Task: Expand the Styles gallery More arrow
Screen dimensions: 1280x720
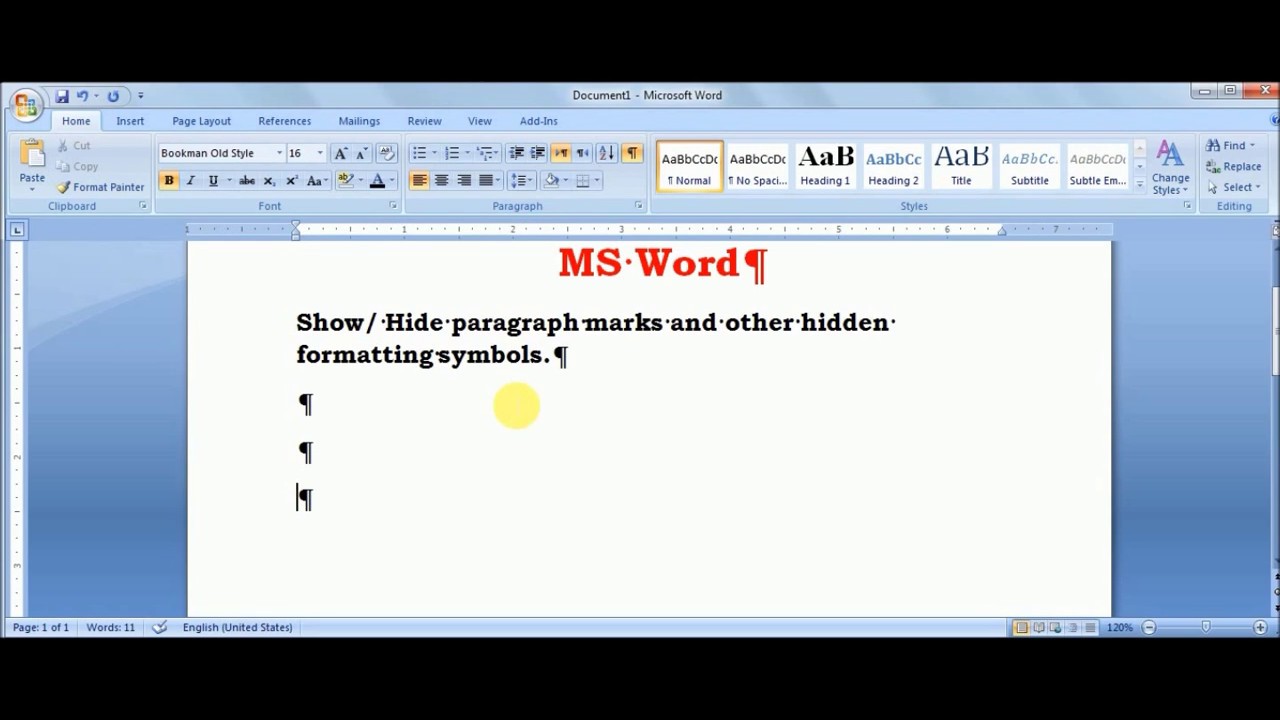Action: click(x=1139, y=184)
